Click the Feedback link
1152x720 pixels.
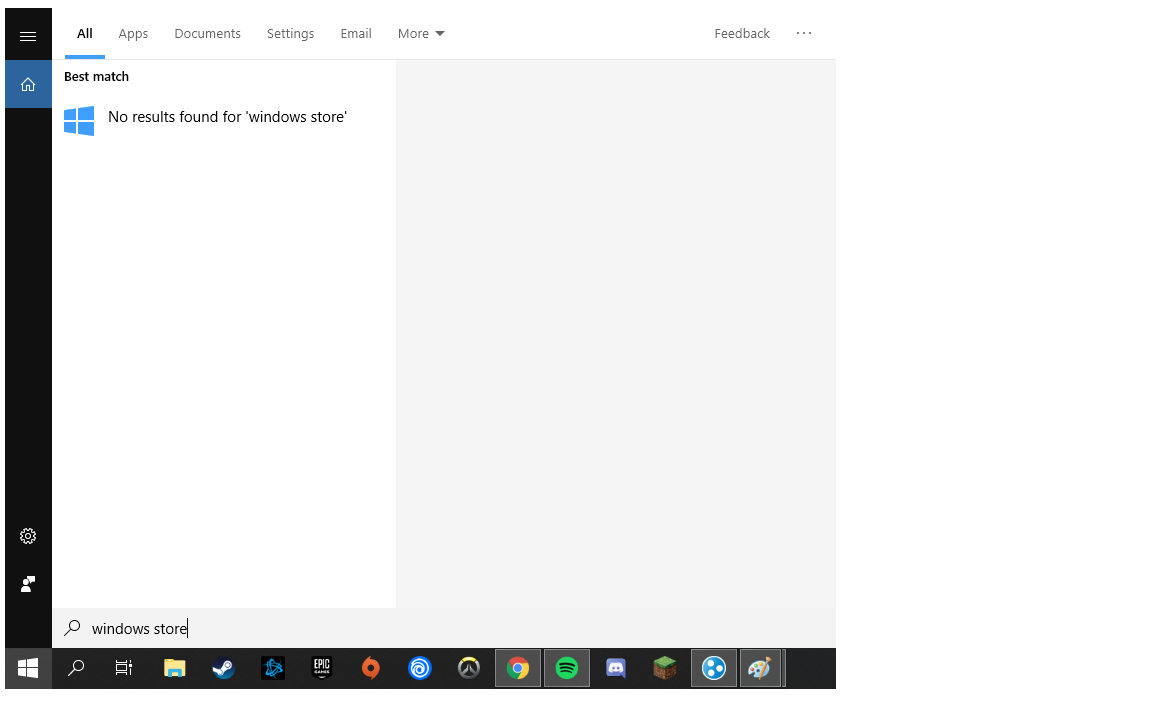click(x=742, y=34)
